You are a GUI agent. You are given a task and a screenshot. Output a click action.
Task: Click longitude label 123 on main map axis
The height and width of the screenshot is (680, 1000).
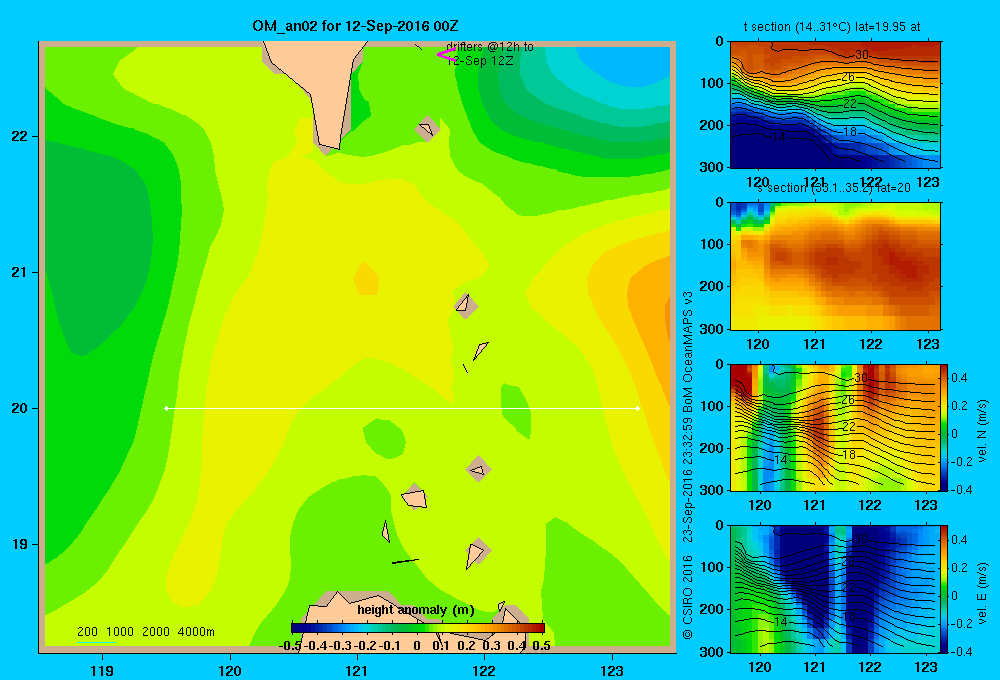point(612,670)
